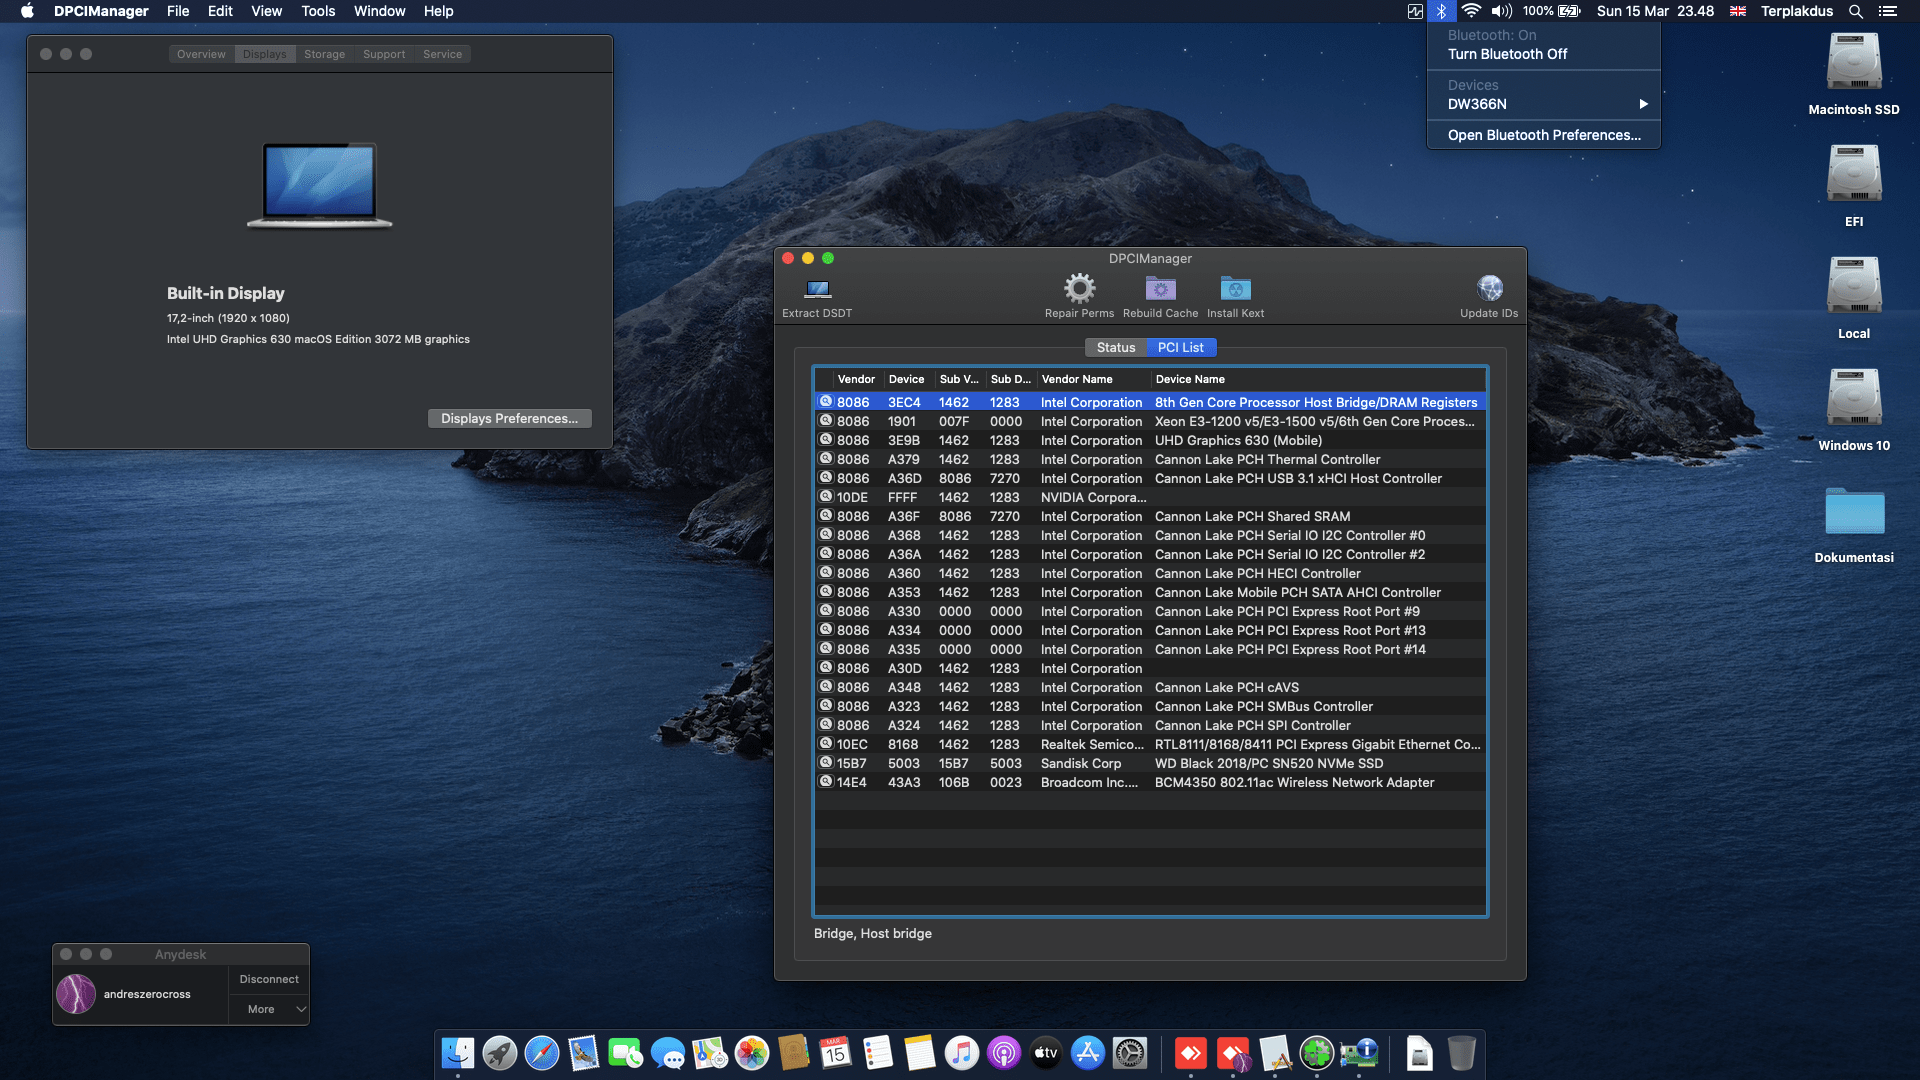Switch to the Status tab
This screenshot has height=1080, width=1920.
[x=1116, y=347]
